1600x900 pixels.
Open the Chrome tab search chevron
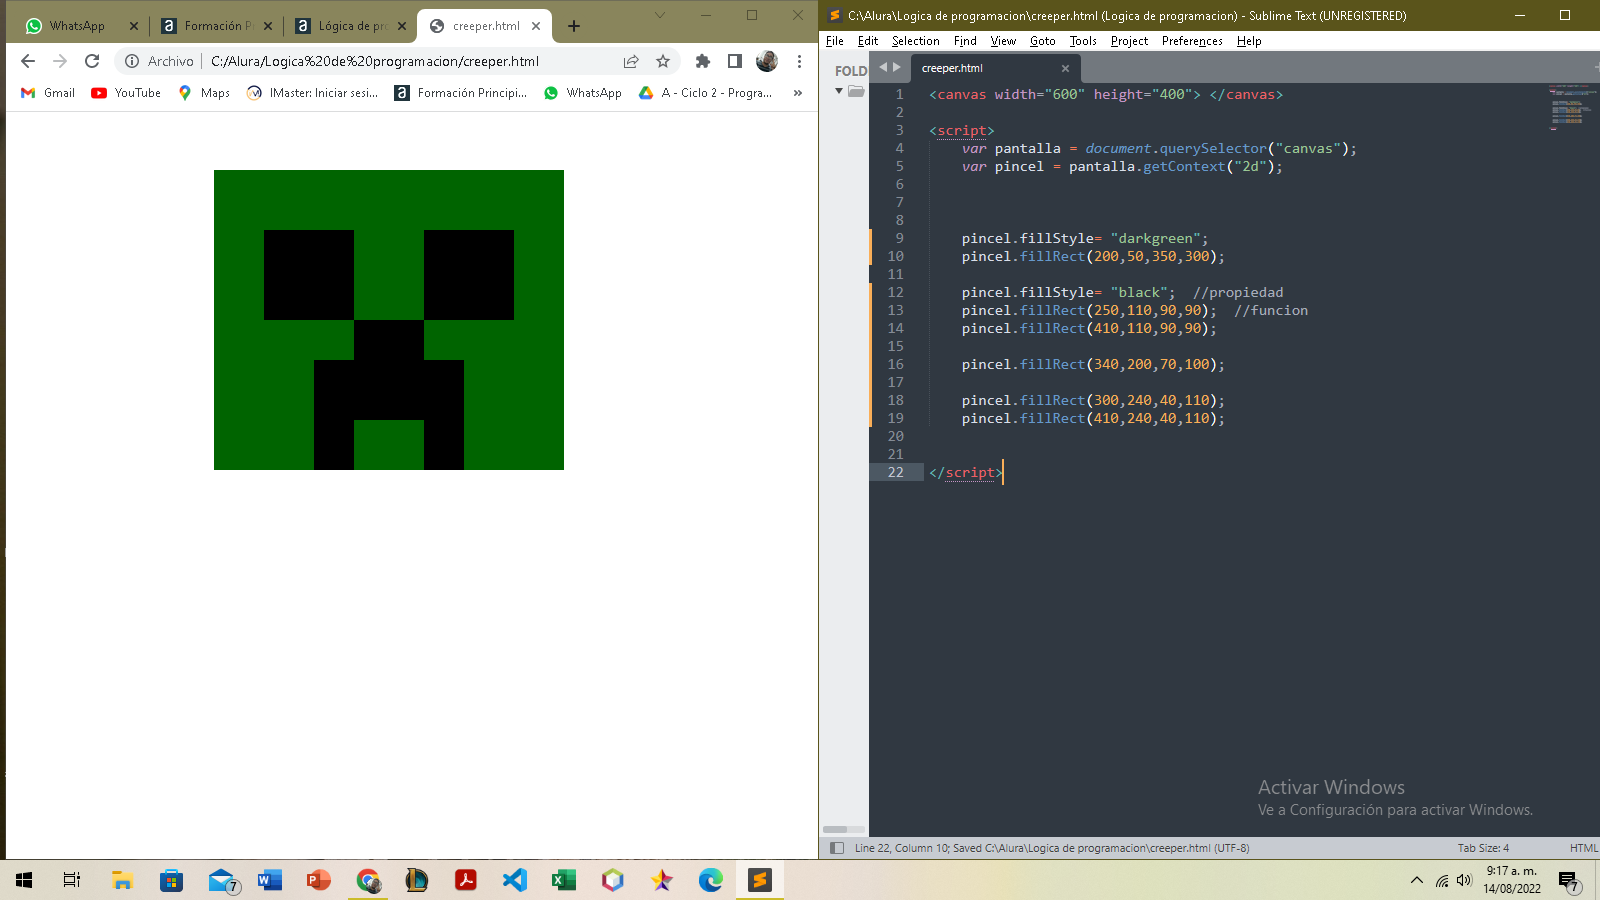click(x=660, y=15)
